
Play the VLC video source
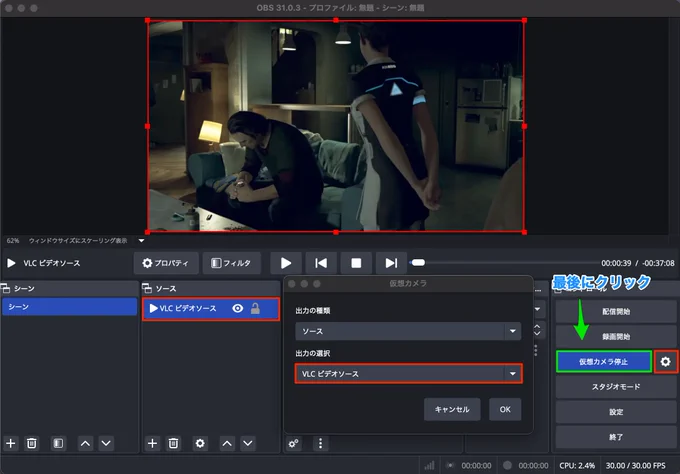point(286,263)
